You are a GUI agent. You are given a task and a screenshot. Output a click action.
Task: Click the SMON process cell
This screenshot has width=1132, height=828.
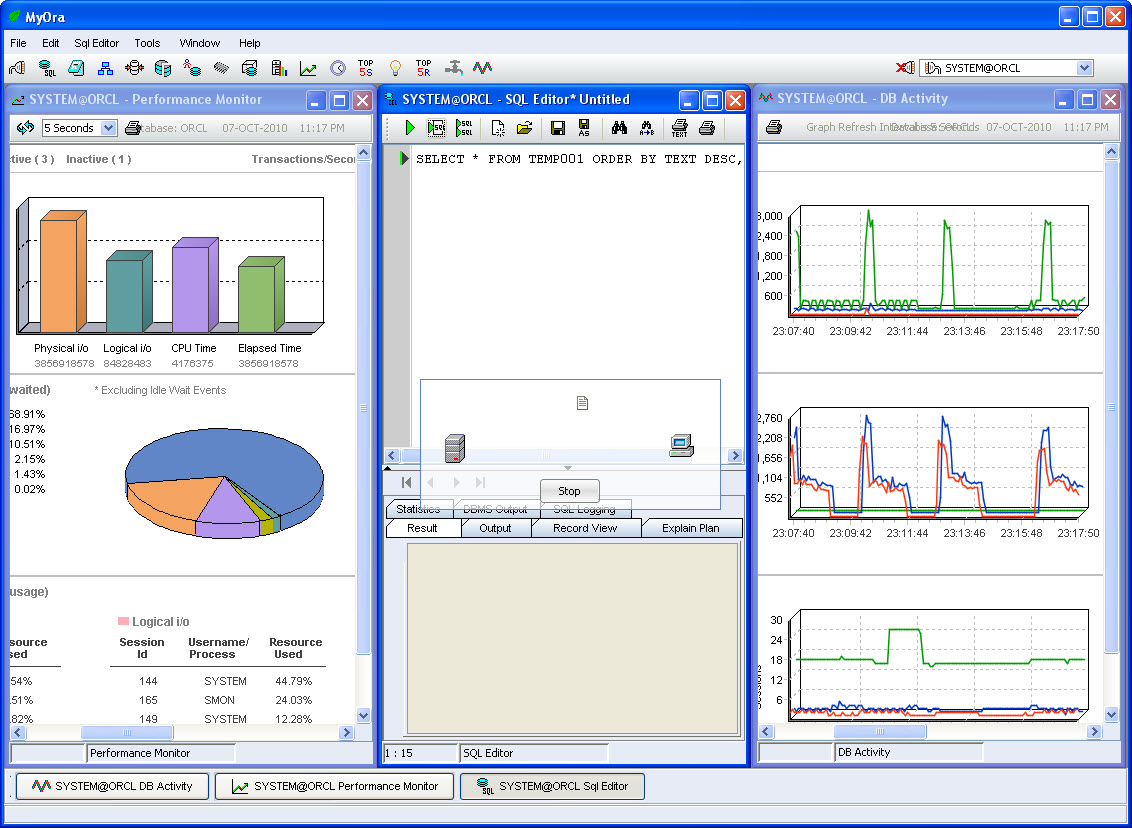coord(219,700)
